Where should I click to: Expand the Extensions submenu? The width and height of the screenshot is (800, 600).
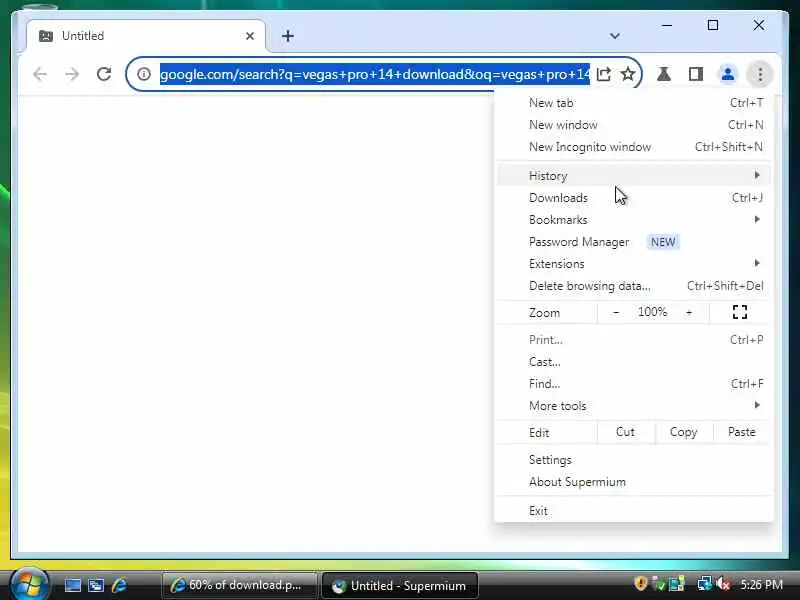[633, 264]
